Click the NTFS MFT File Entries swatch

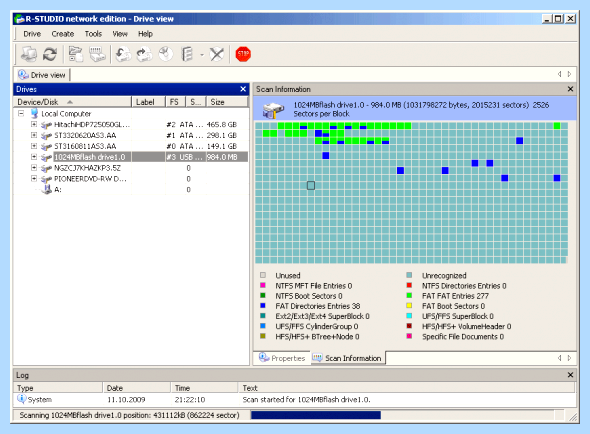263,285
